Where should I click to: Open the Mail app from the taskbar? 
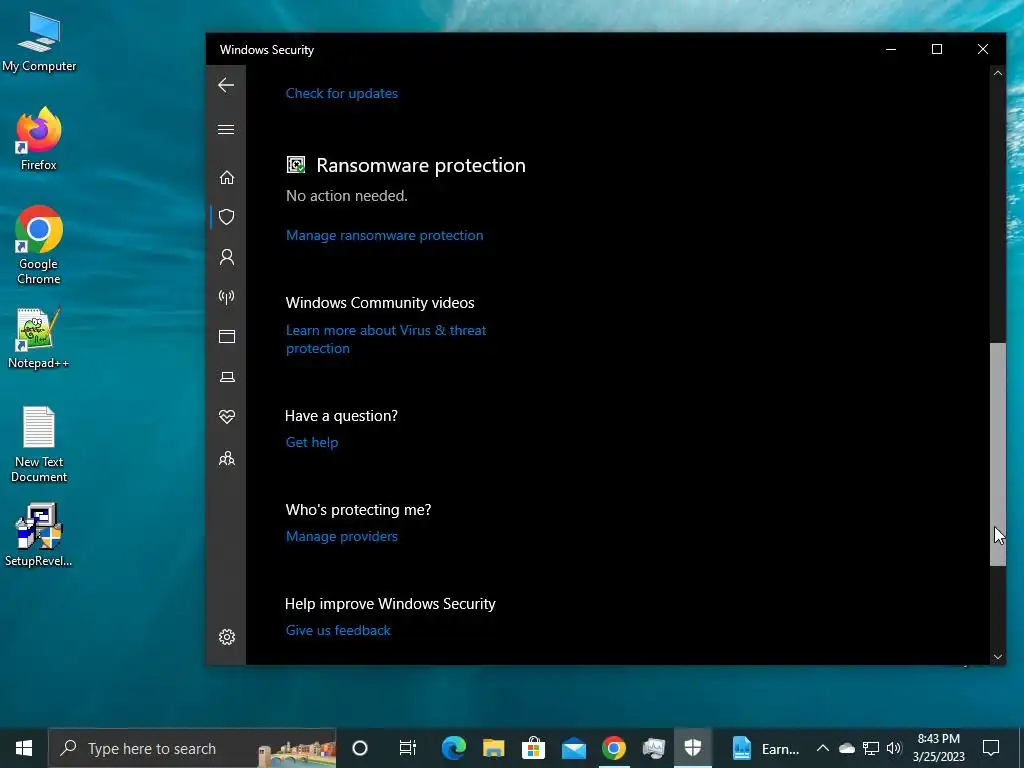(x=574, y=748)
